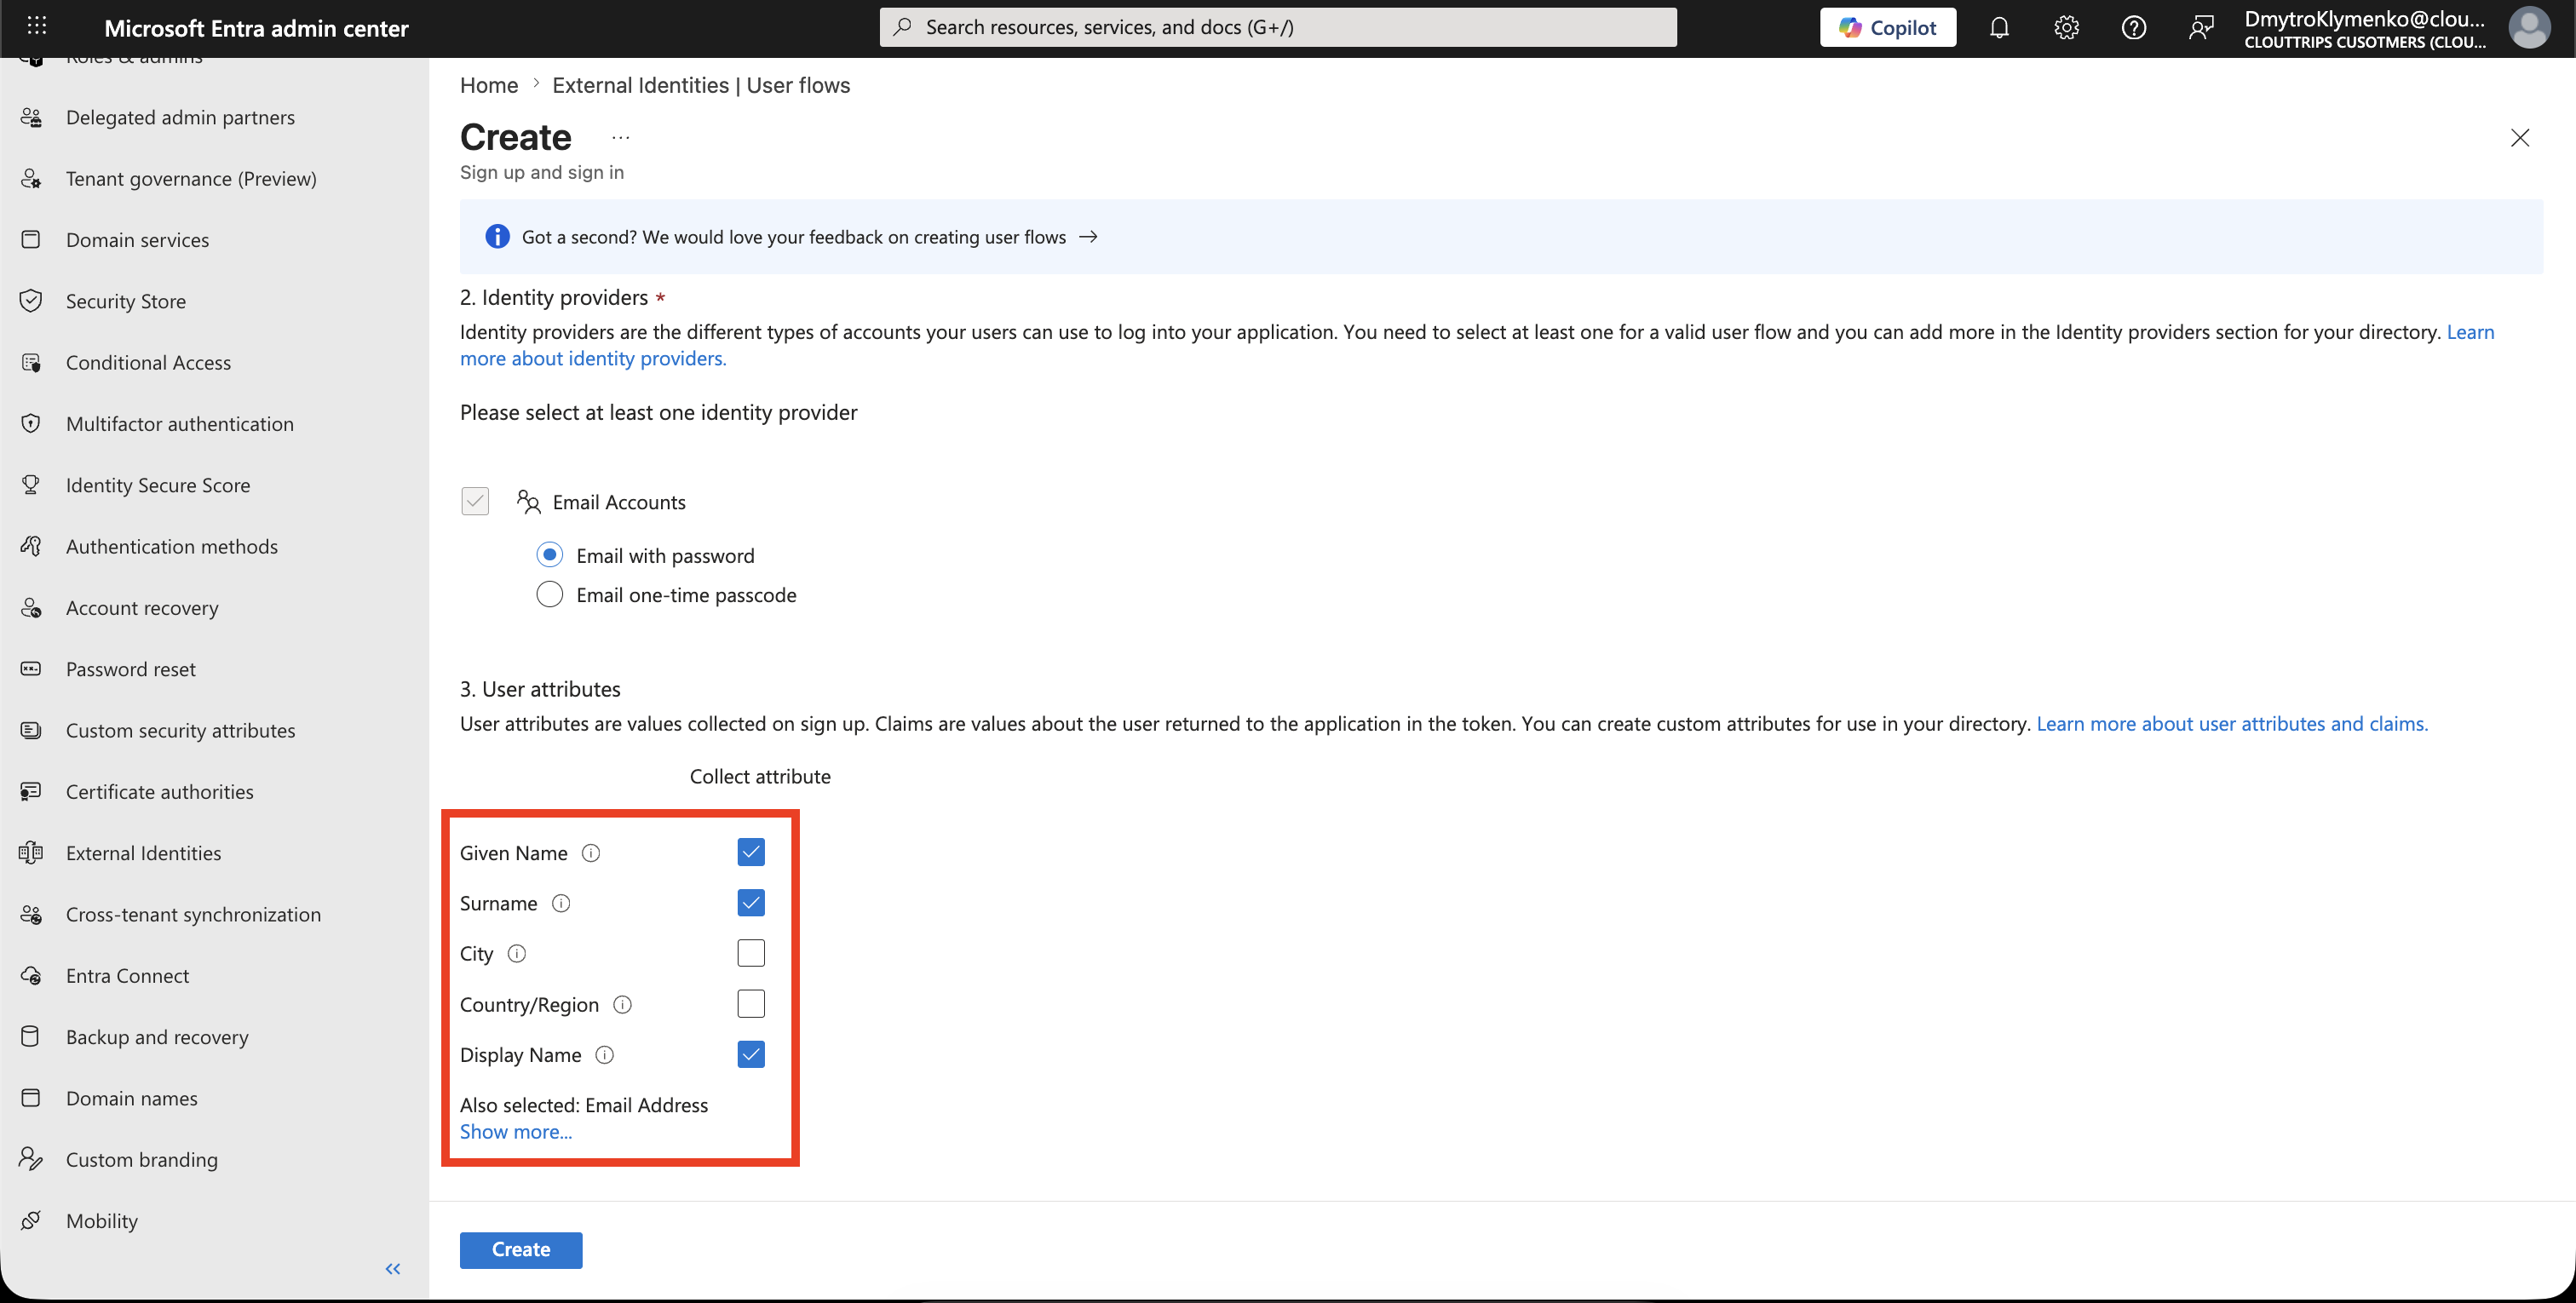The image size is (2576, 1303).
Task: Show info tooltip for Given Name
Action: pos(591,853)
